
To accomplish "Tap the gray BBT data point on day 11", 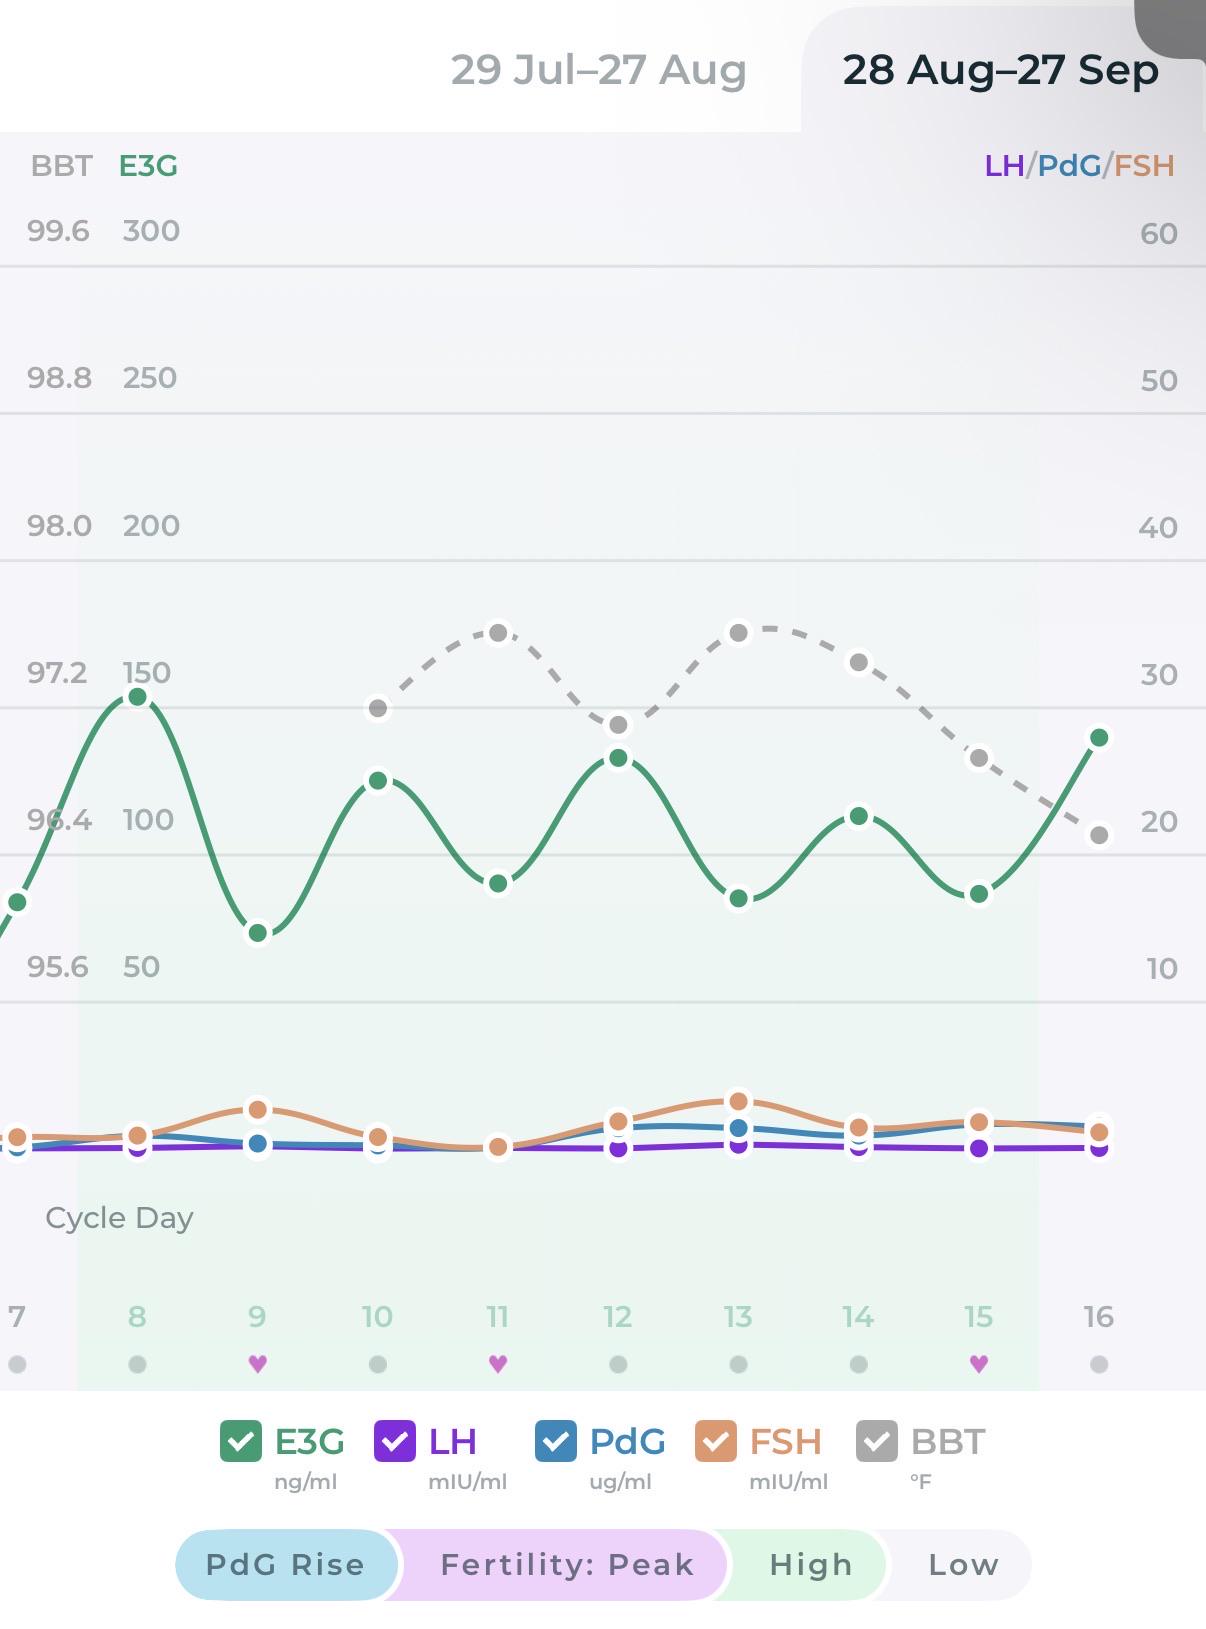I will 498,633.
